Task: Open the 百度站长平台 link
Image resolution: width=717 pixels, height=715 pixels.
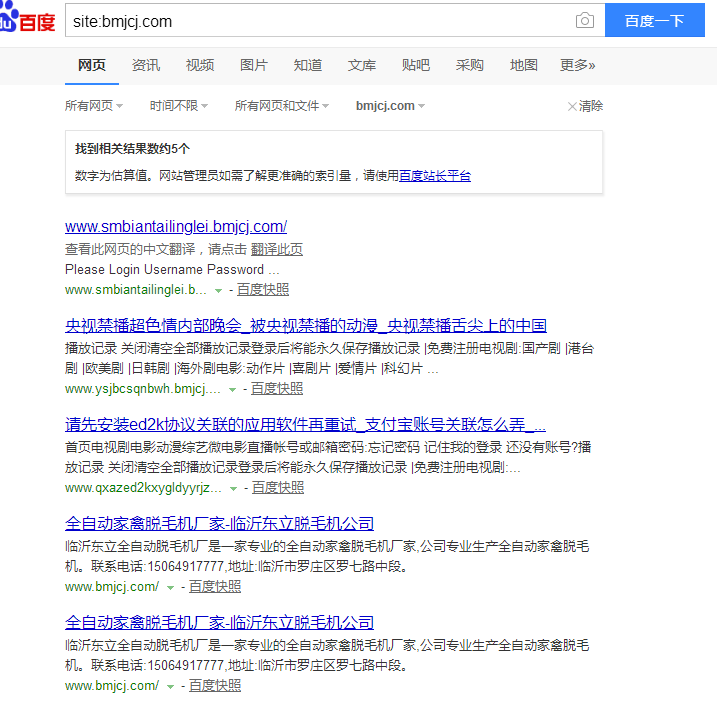Action: tap(435, 176)
